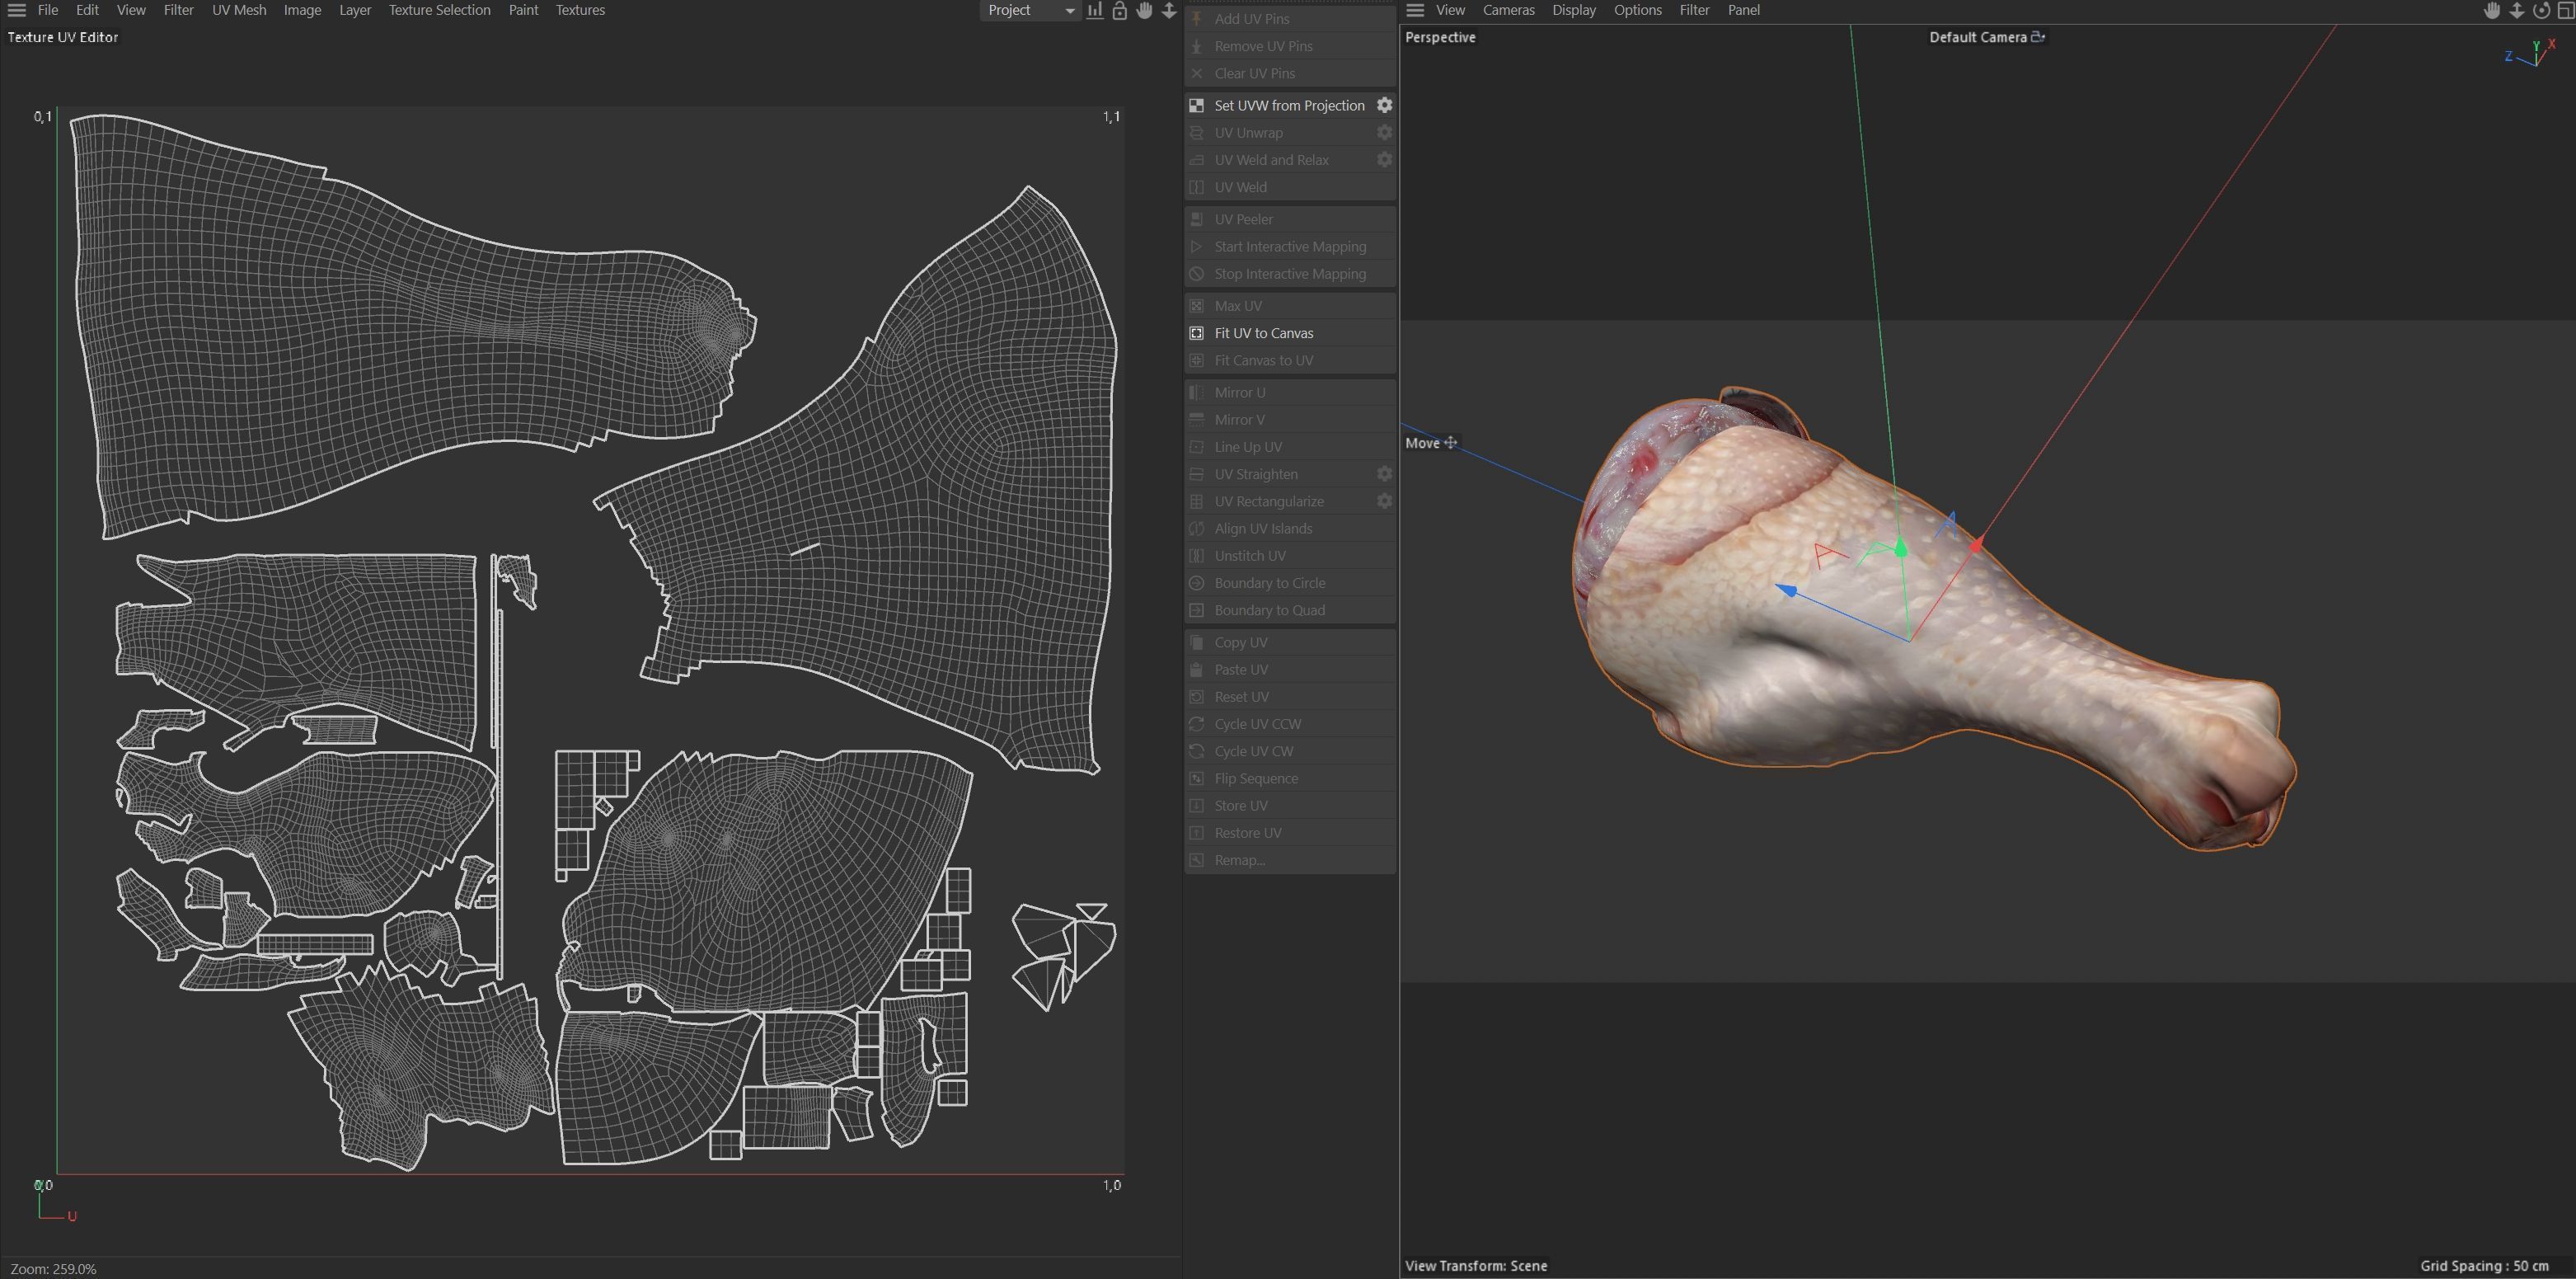Click the viewport layout toggle icon
The width and height of the screenshot is (2576, 1279).
pos(2565,10)
